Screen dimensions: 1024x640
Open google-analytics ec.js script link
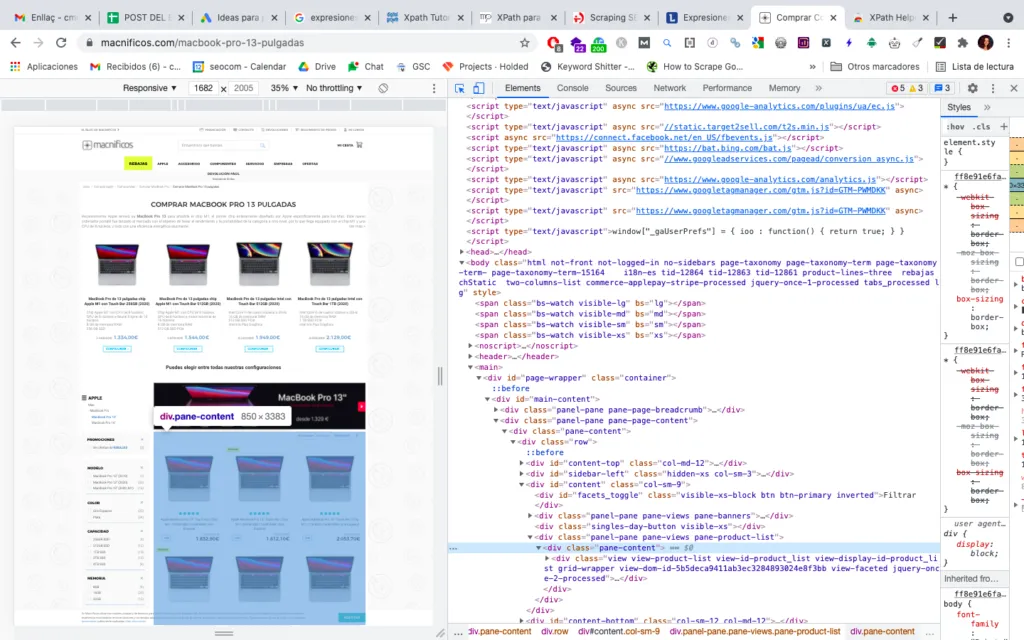click(780, 106)
